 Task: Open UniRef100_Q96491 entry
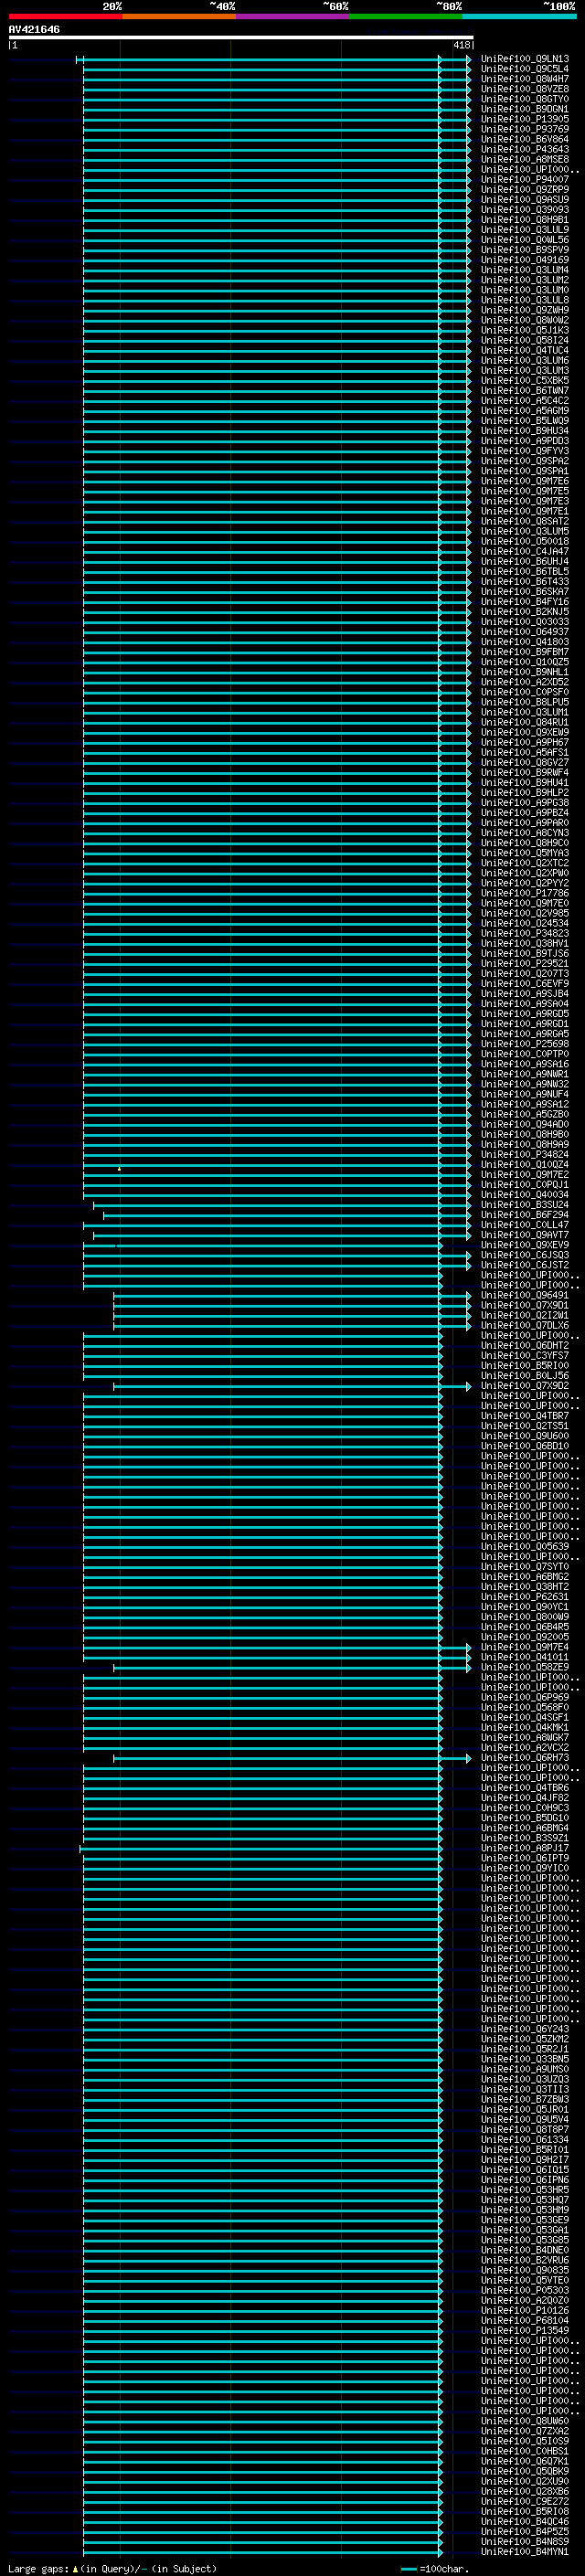(x=524, y=1295)
